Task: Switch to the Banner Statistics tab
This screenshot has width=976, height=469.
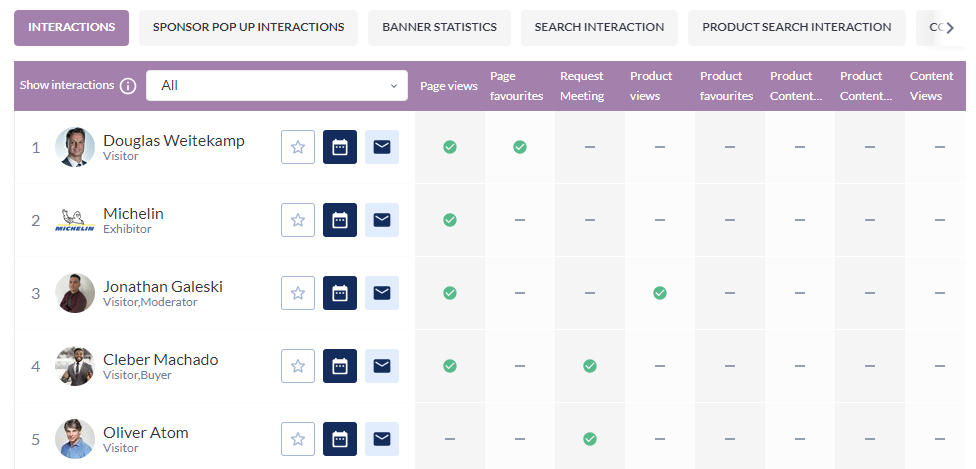Action: click(439, 27)
